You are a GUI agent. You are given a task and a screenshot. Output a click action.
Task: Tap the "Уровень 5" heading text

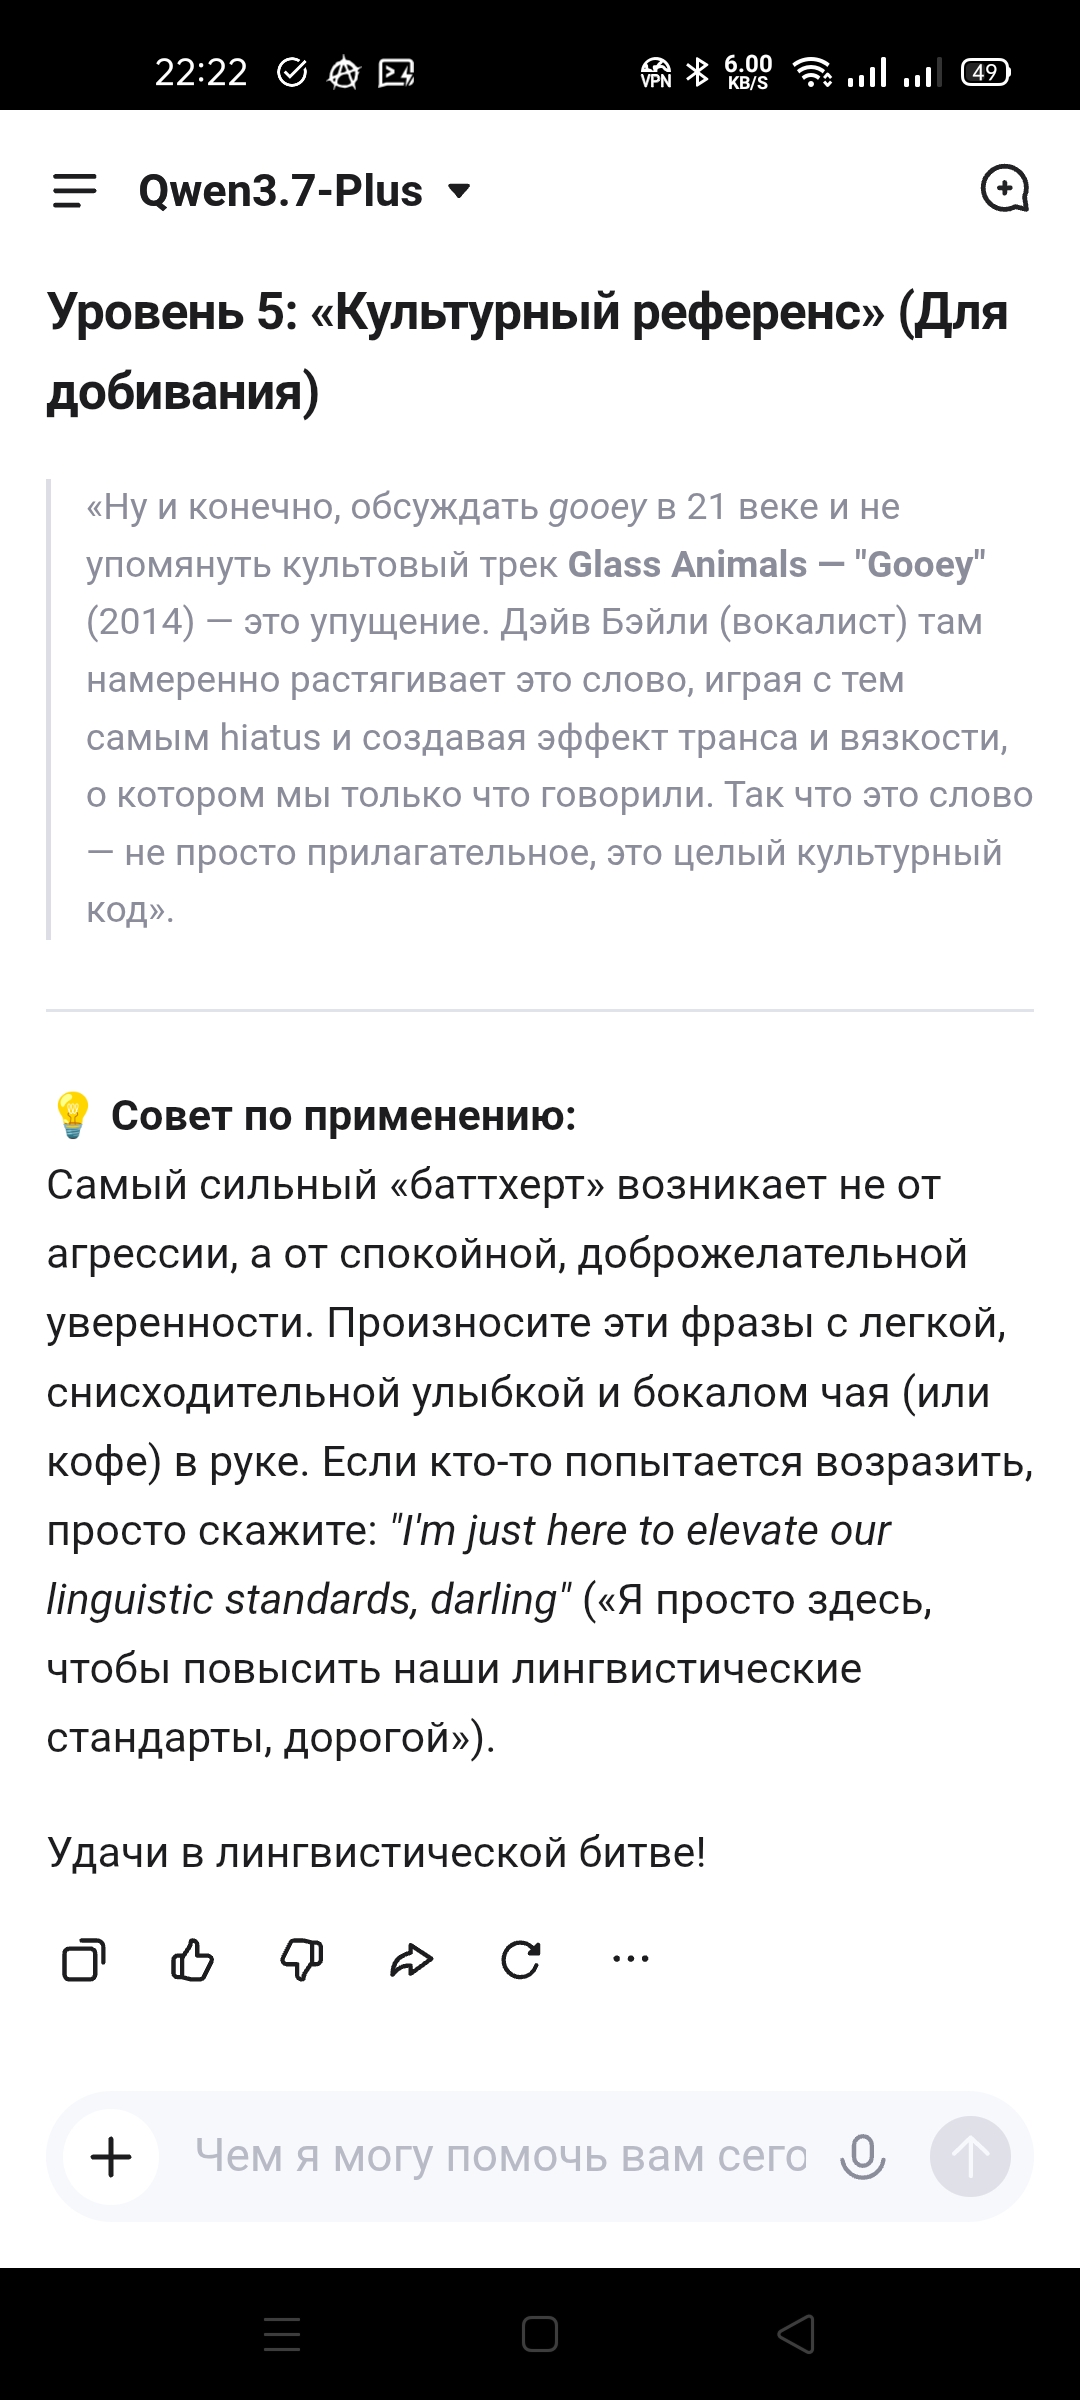click(x=528, y=351)
